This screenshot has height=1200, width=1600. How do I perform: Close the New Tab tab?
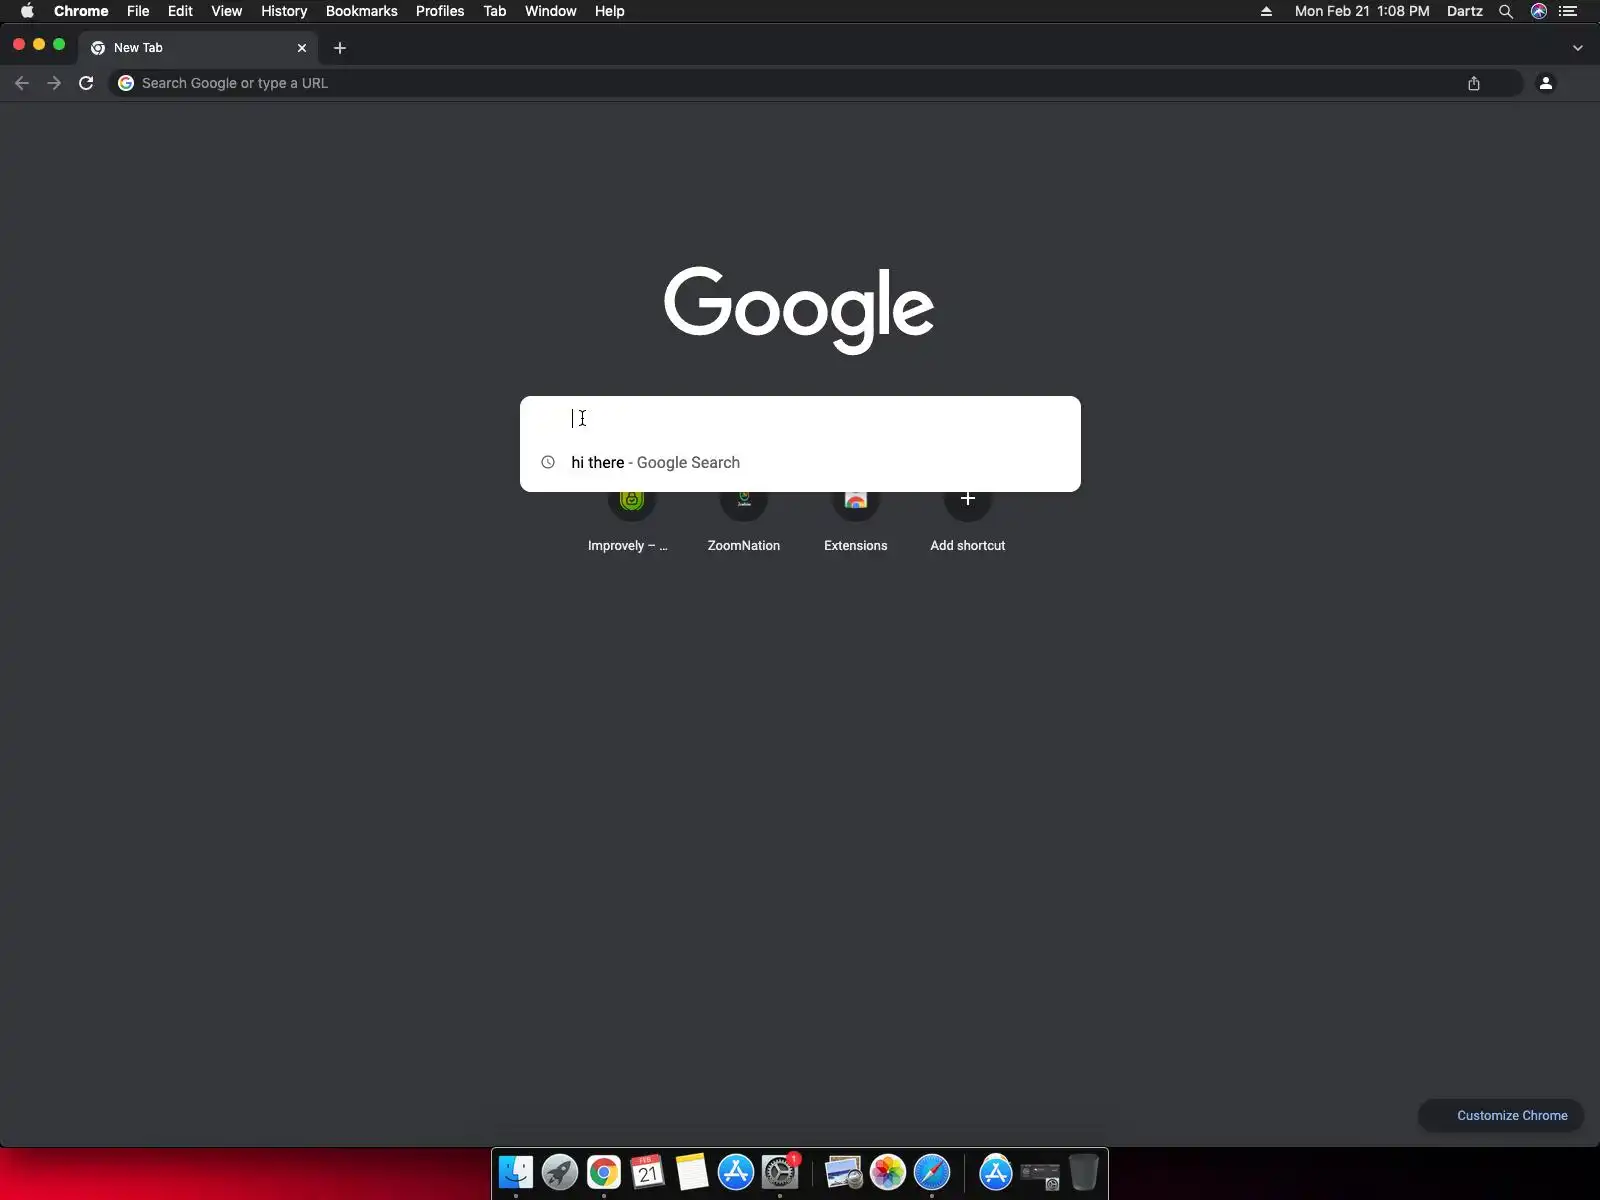(x=302, y=48)
